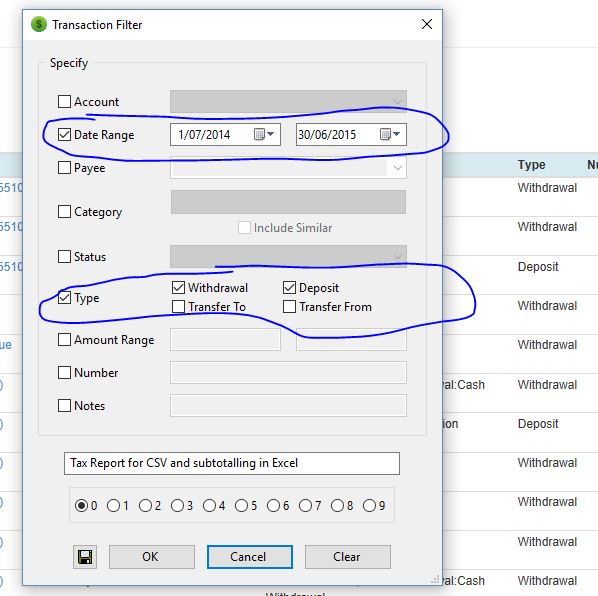This screenshot has width=598, height=596.
Task: Select filter slot radio button 3
Action: coord(177,506)
